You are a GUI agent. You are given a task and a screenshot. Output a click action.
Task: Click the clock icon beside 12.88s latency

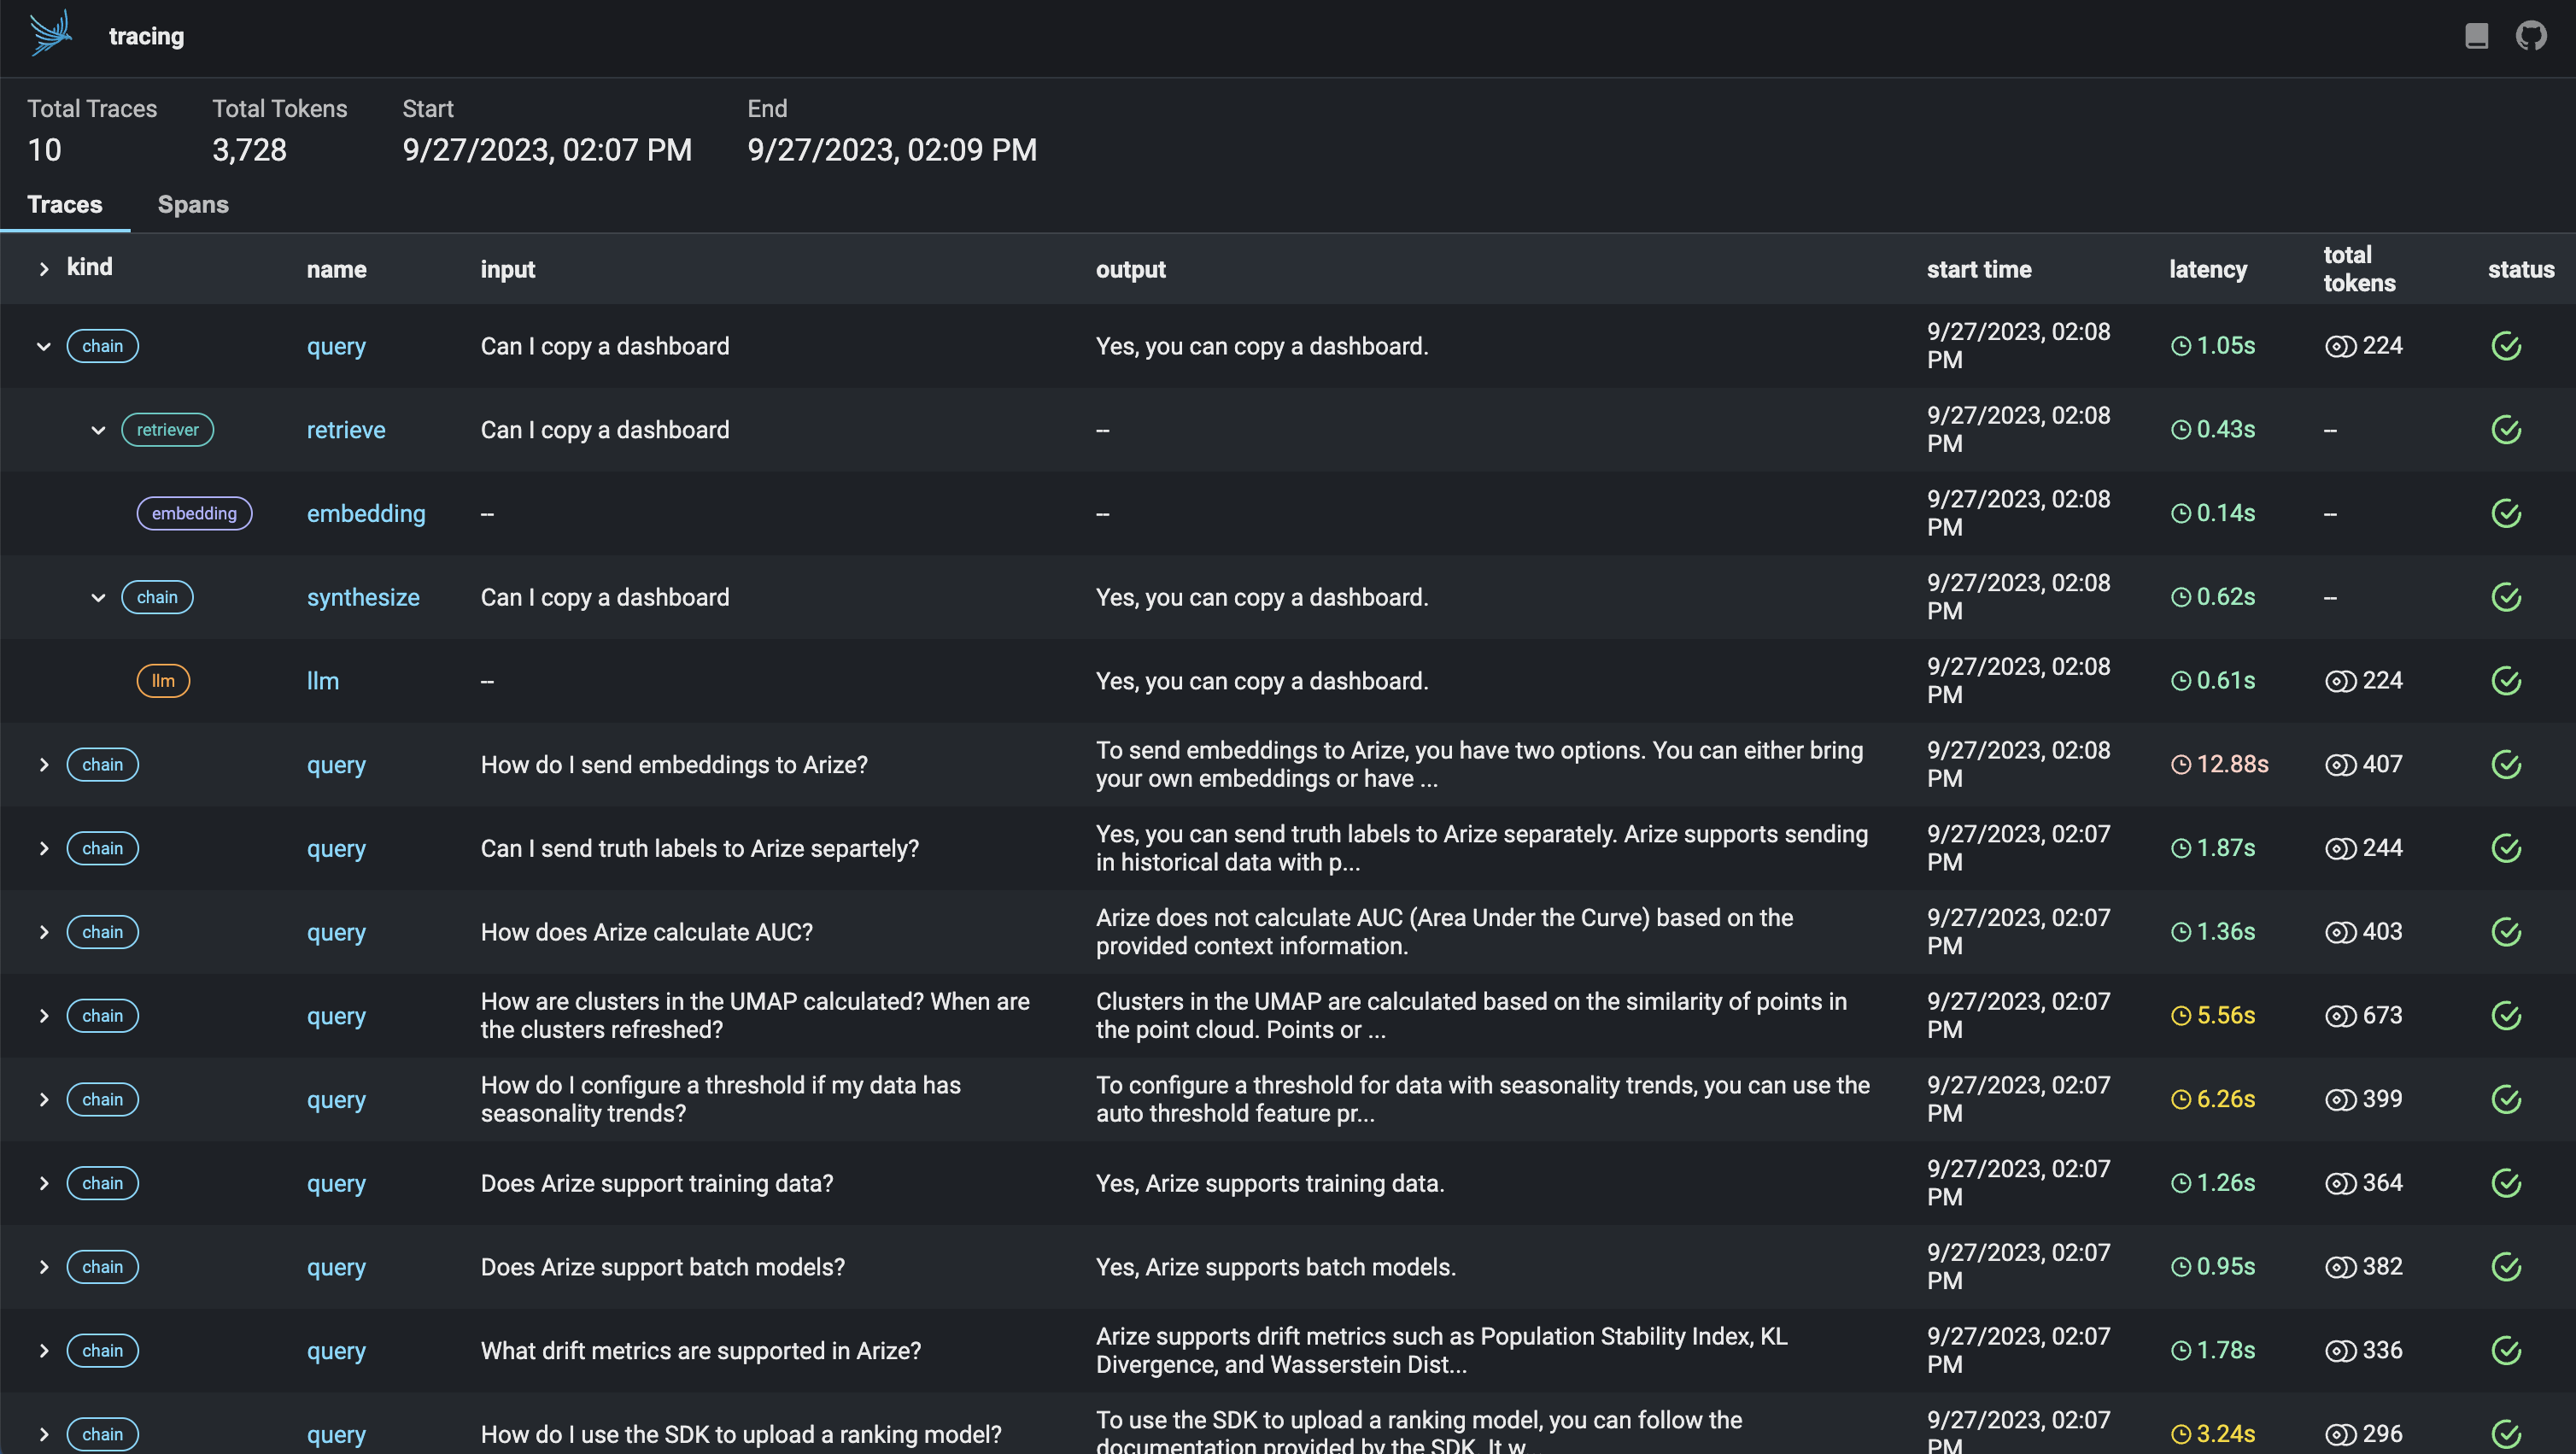(2181, 765)
